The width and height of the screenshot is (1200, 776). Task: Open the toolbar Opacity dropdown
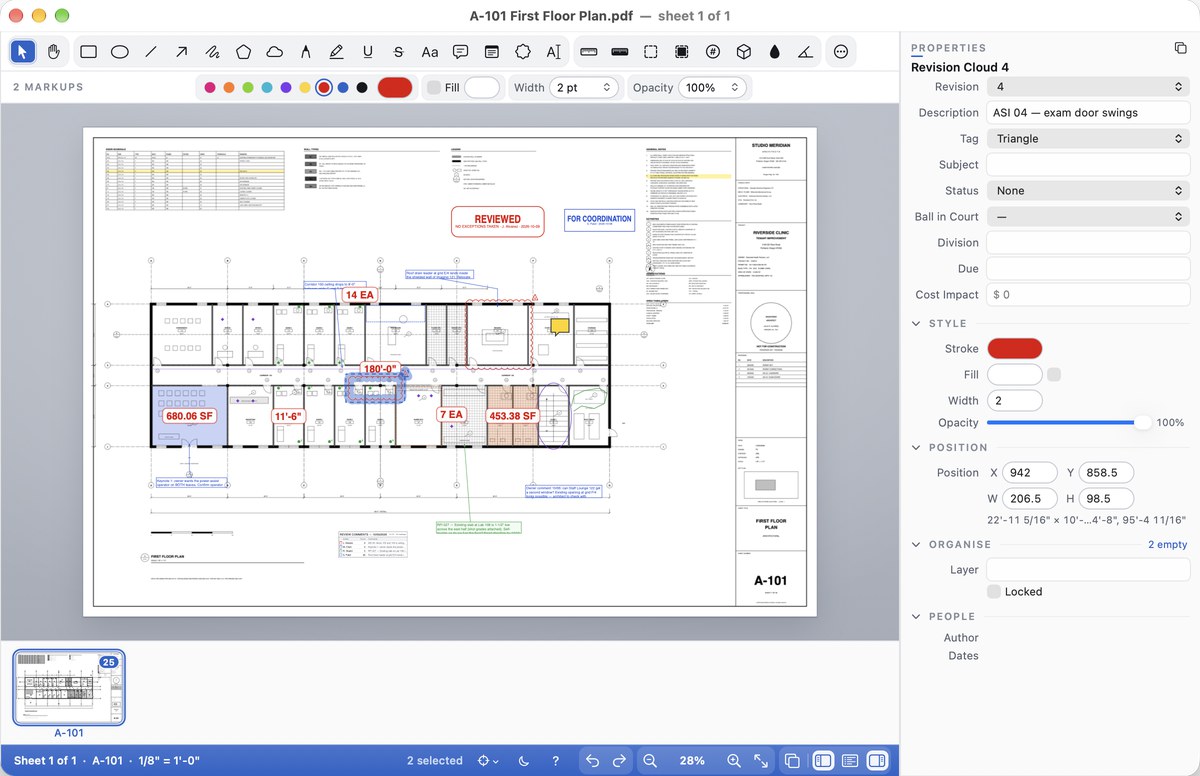tap(712, 88)
